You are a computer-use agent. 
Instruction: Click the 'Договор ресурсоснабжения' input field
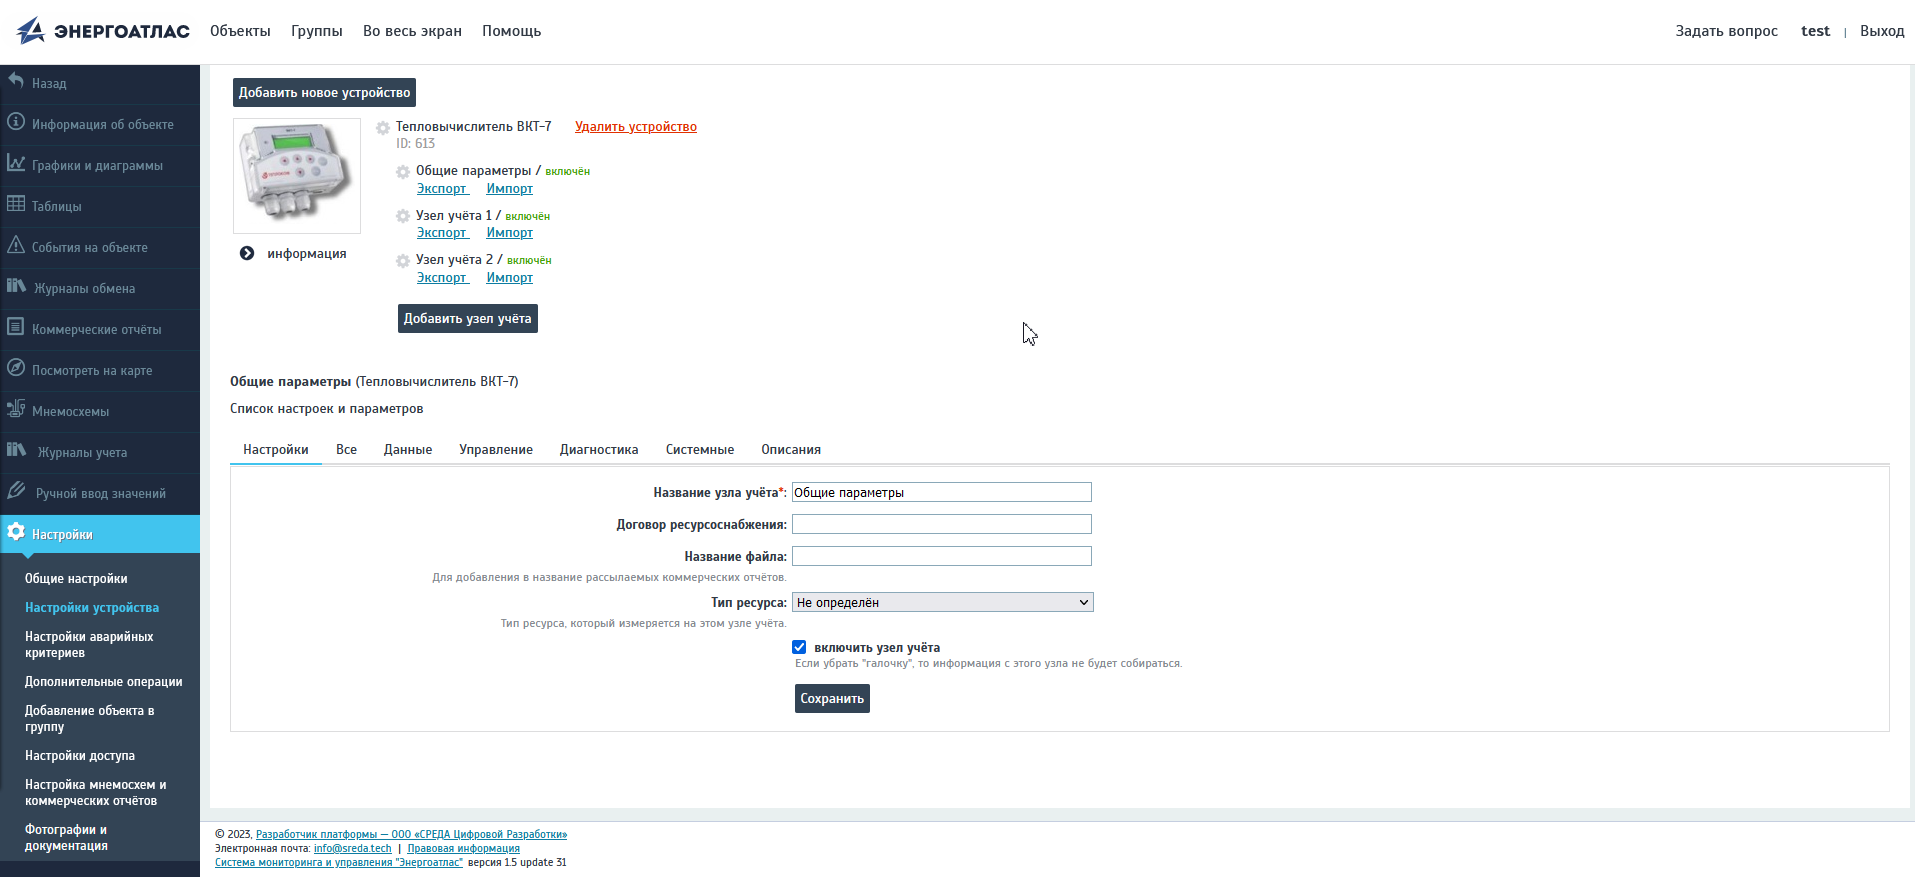click(x=941, y=524)
